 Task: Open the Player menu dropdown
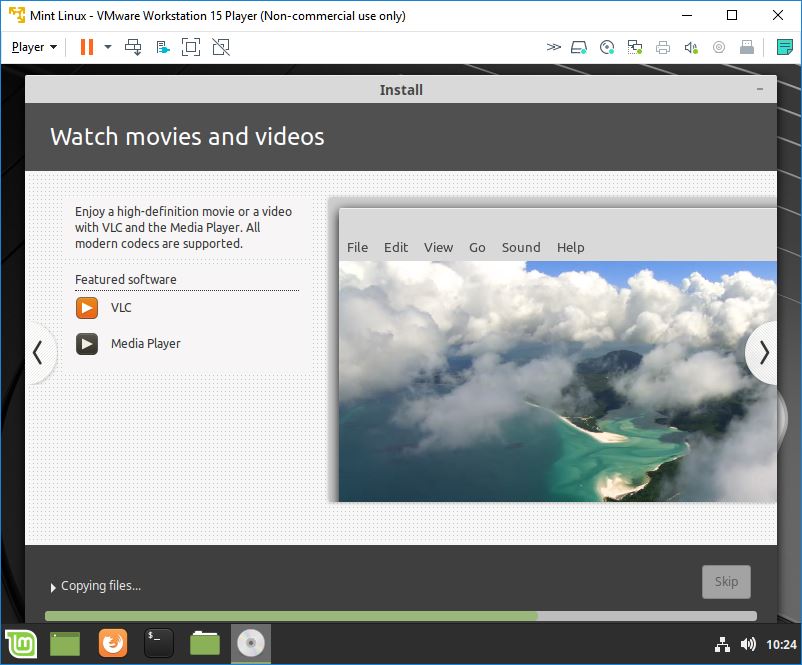pos(34,47)
